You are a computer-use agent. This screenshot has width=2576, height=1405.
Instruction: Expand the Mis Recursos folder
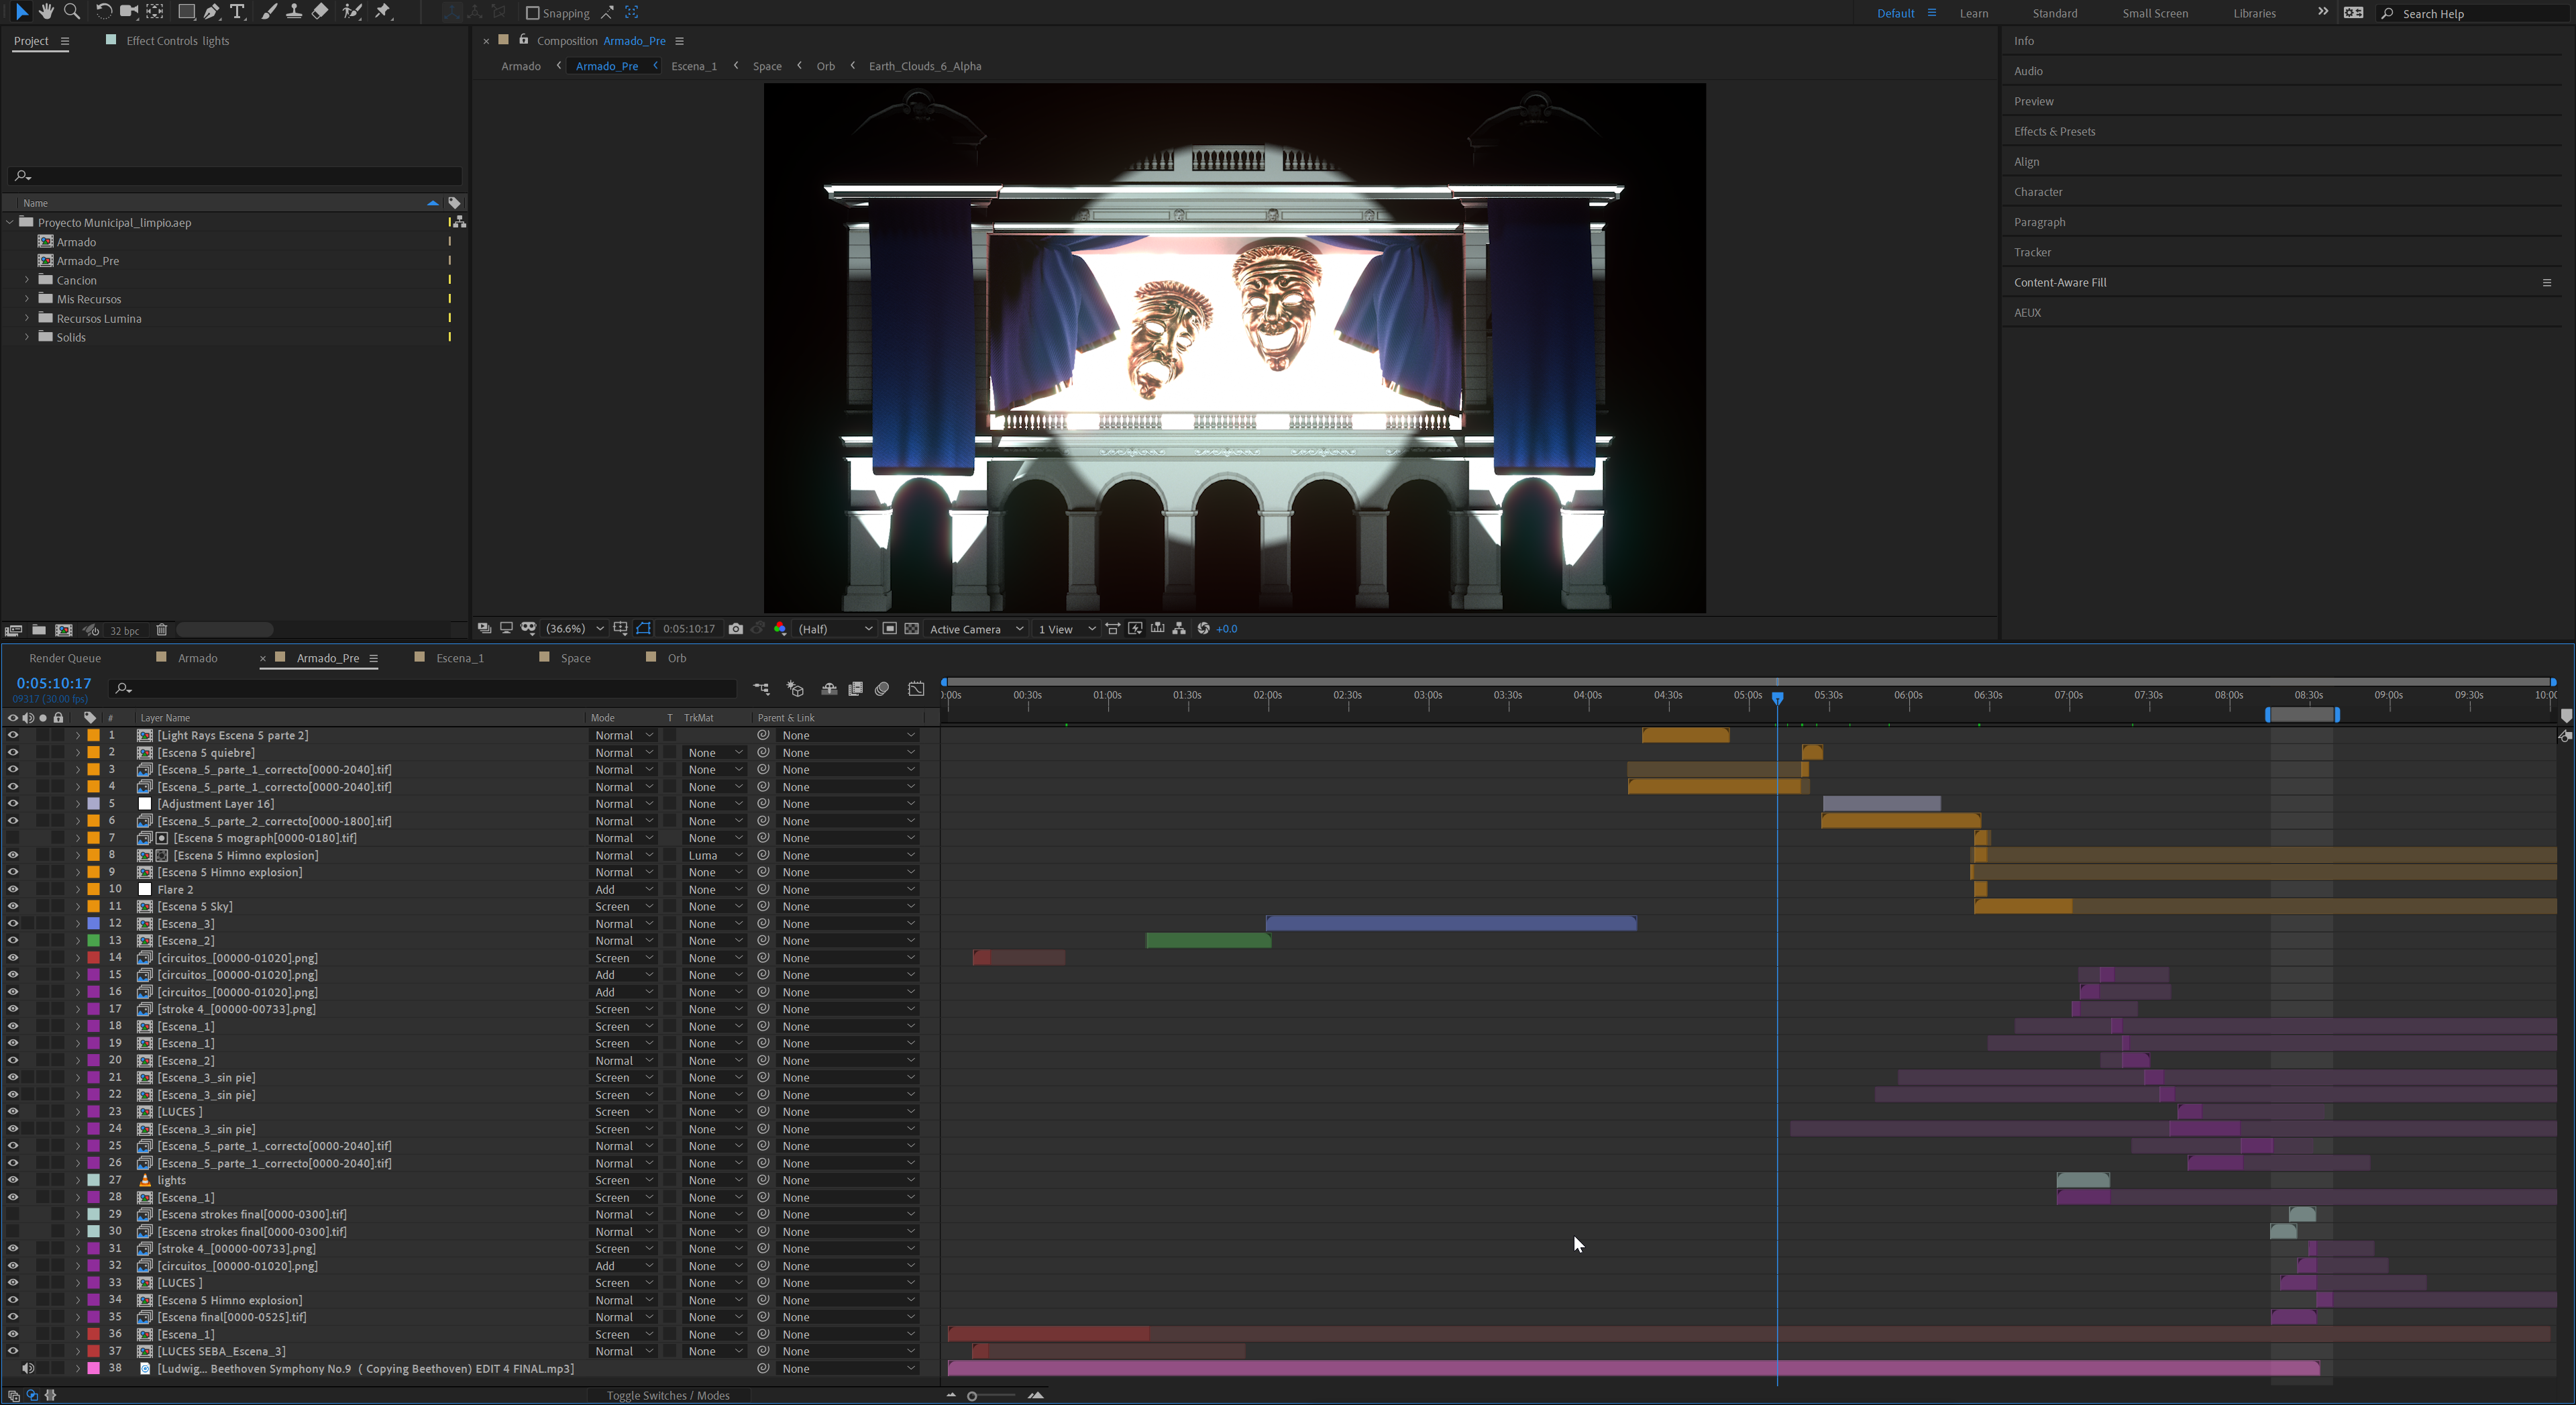27,299
